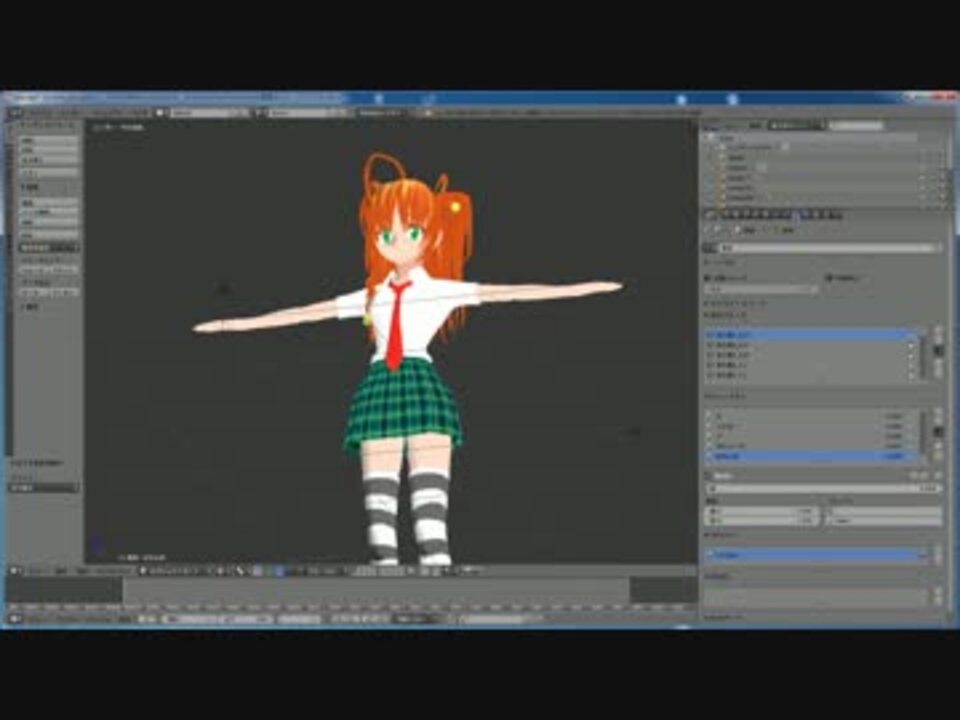
Task: Open shape key specials dark arrow button
Action: pyautogui.click(x=939, y=432)
